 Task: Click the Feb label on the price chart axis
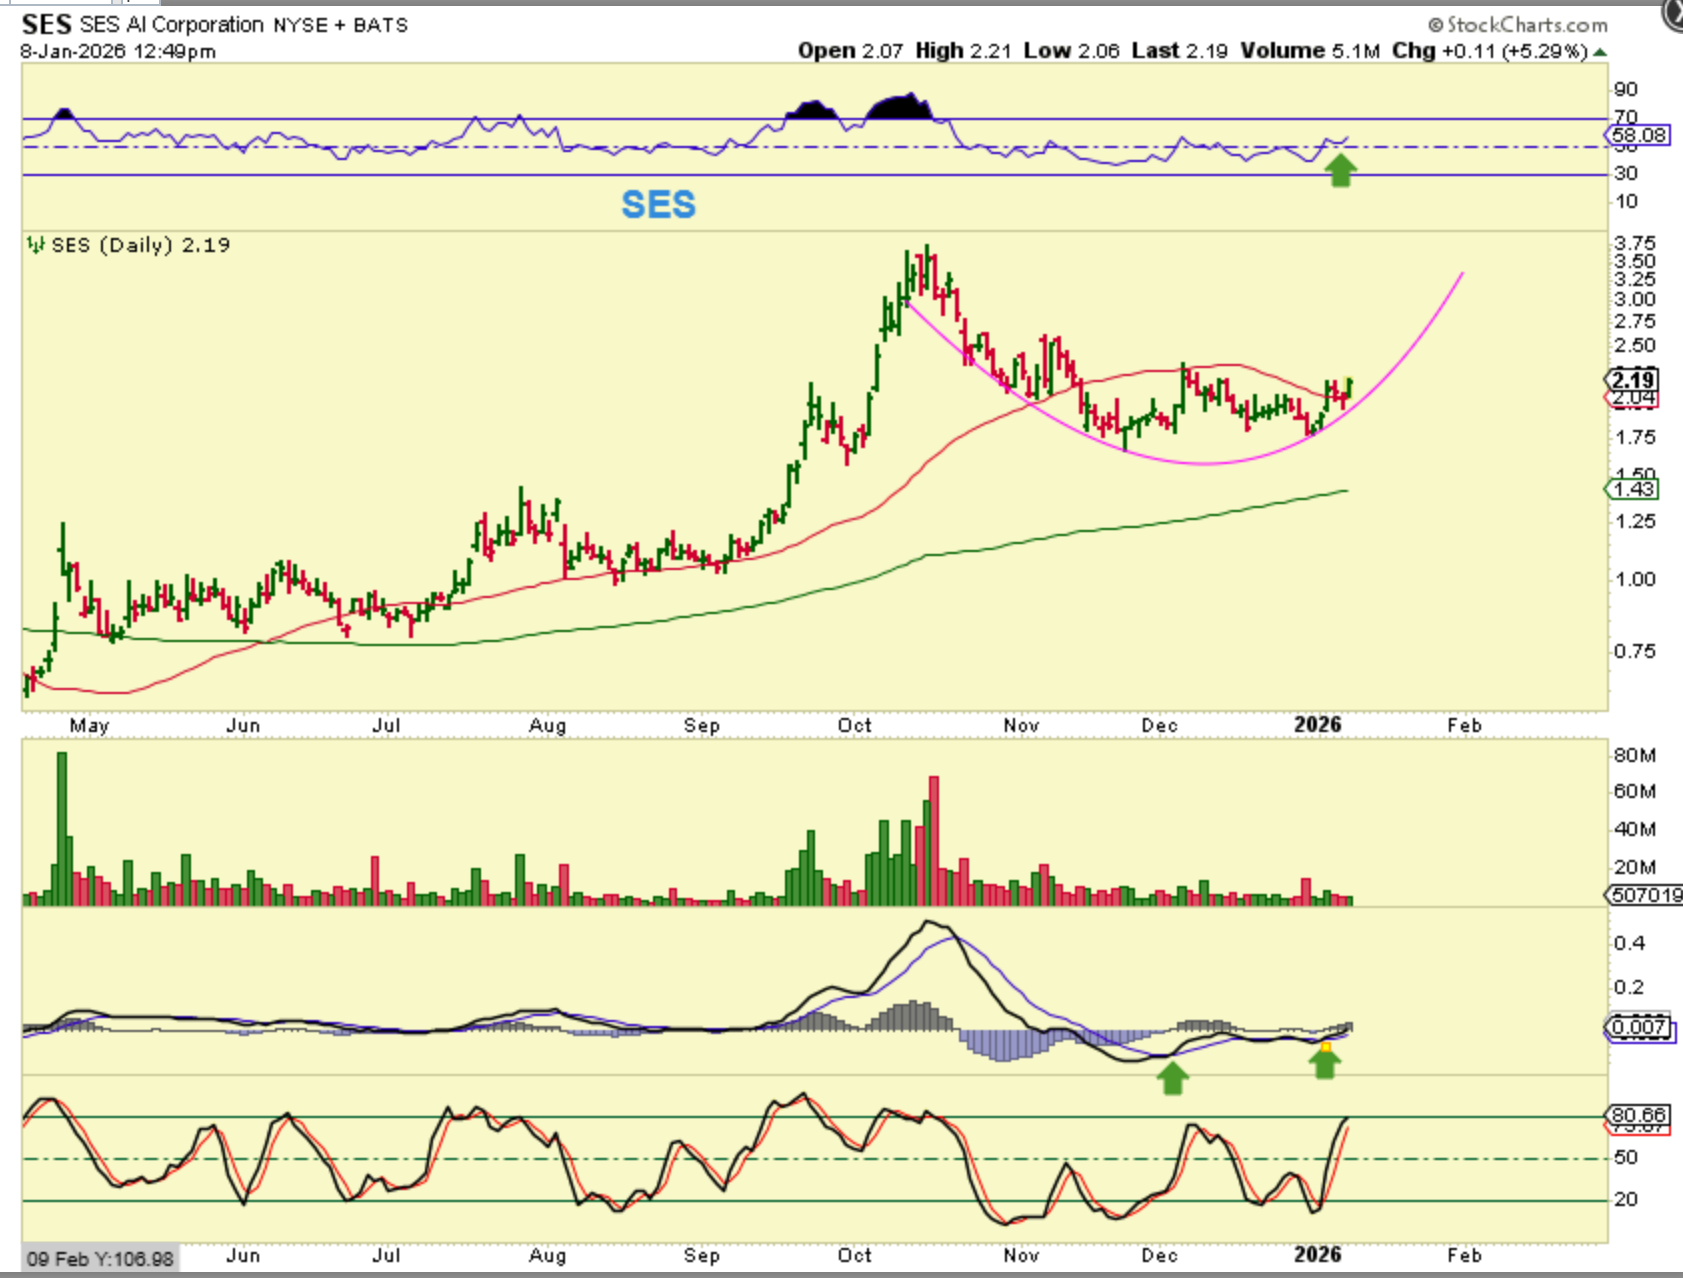click(1464, 726)
